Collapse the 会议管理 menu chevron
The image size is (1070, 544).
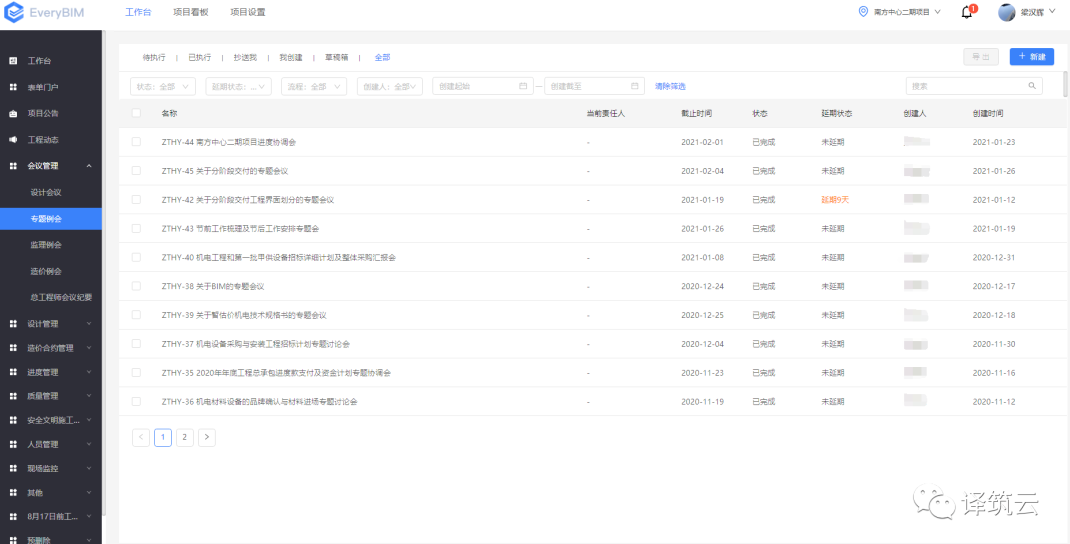click(89, 166)
